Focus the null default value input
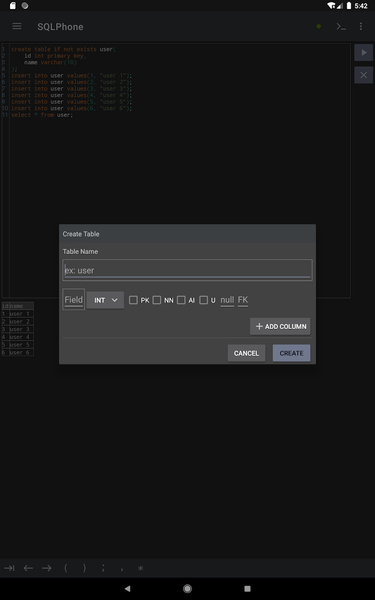The height and width of the screenshot is (600, 375). (x=227, y=300)
